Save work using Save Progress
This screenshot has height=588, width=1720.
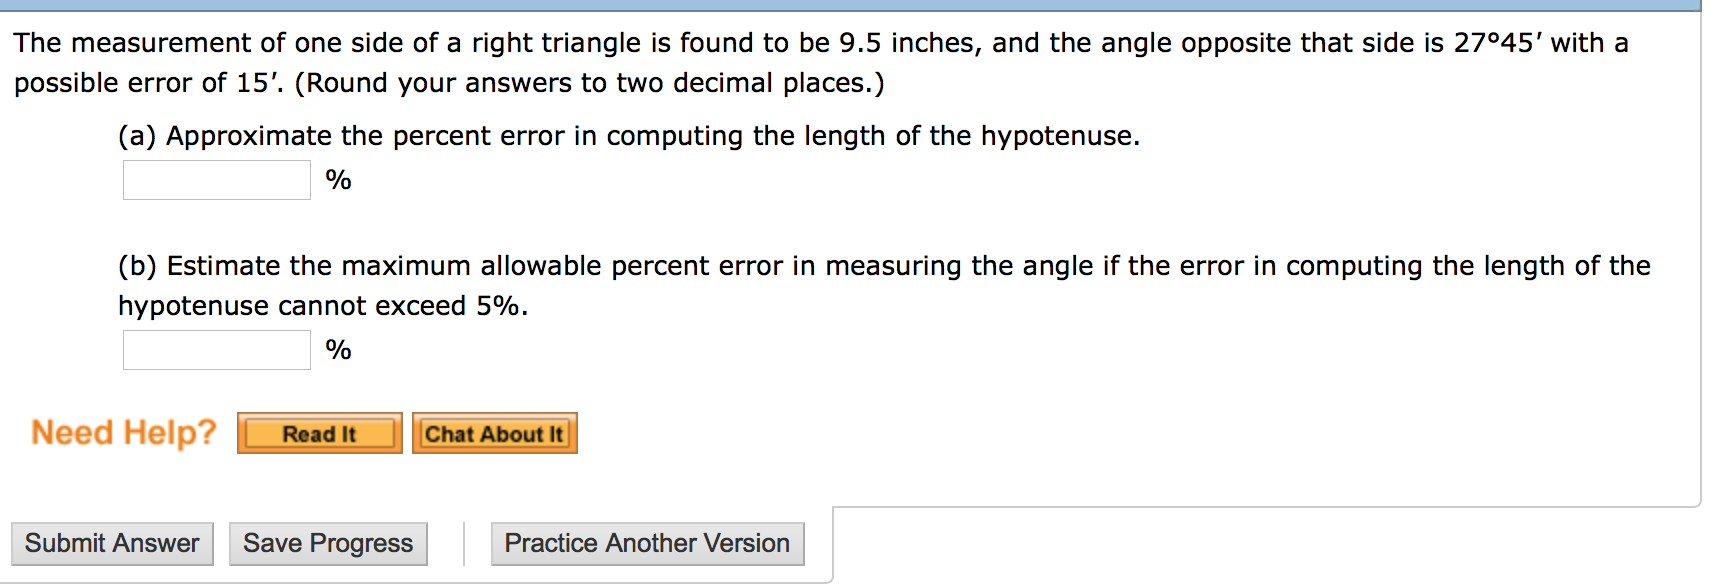coord(328,543)
